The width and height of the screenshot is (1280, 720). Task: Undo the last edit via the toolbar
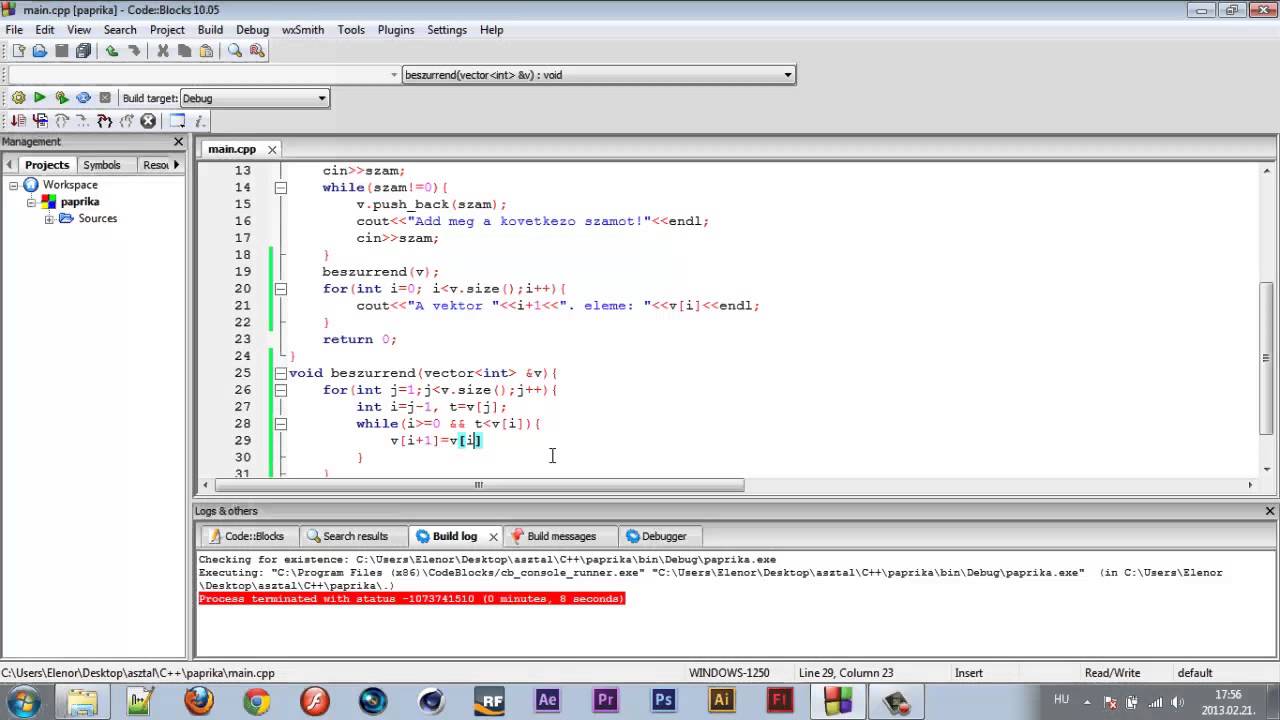tap(112, 51)
